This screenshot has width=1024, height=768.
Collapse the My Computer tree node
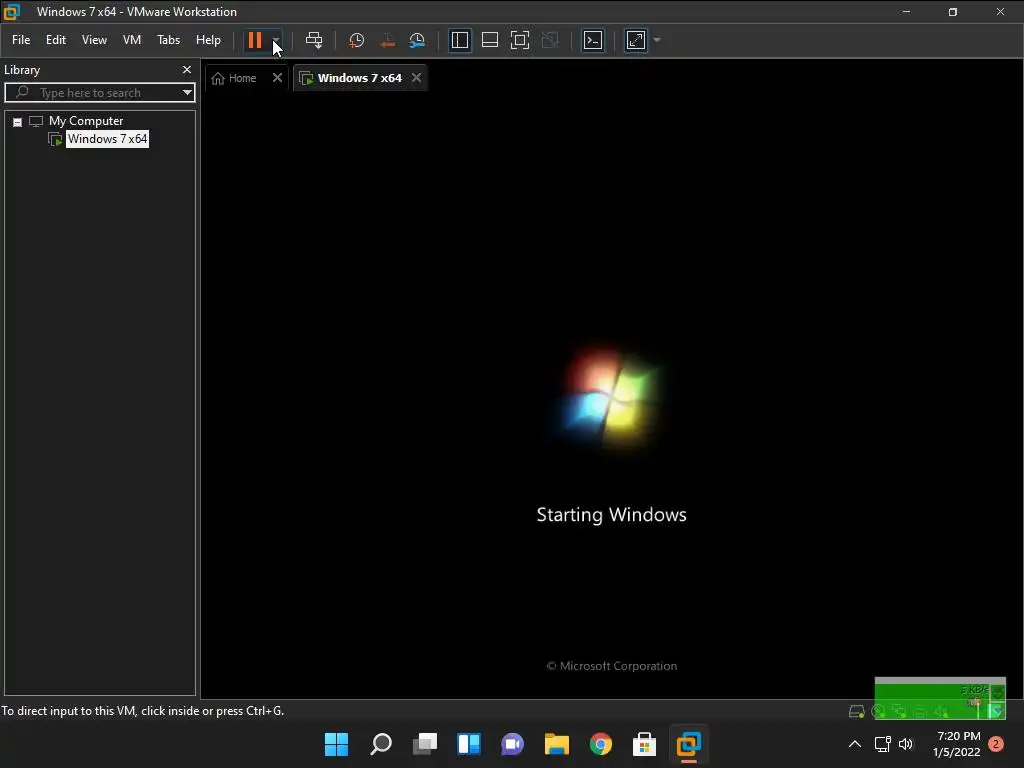[18, 121]
